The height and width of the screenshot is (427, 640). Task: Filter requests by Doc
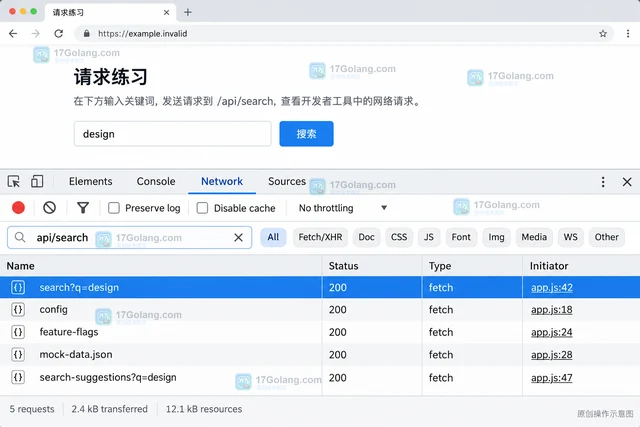point(367,237)
